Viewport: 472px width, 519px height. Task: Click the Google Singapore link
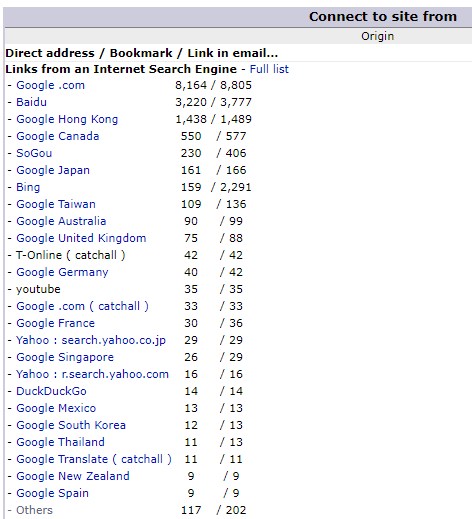point(65,357)
